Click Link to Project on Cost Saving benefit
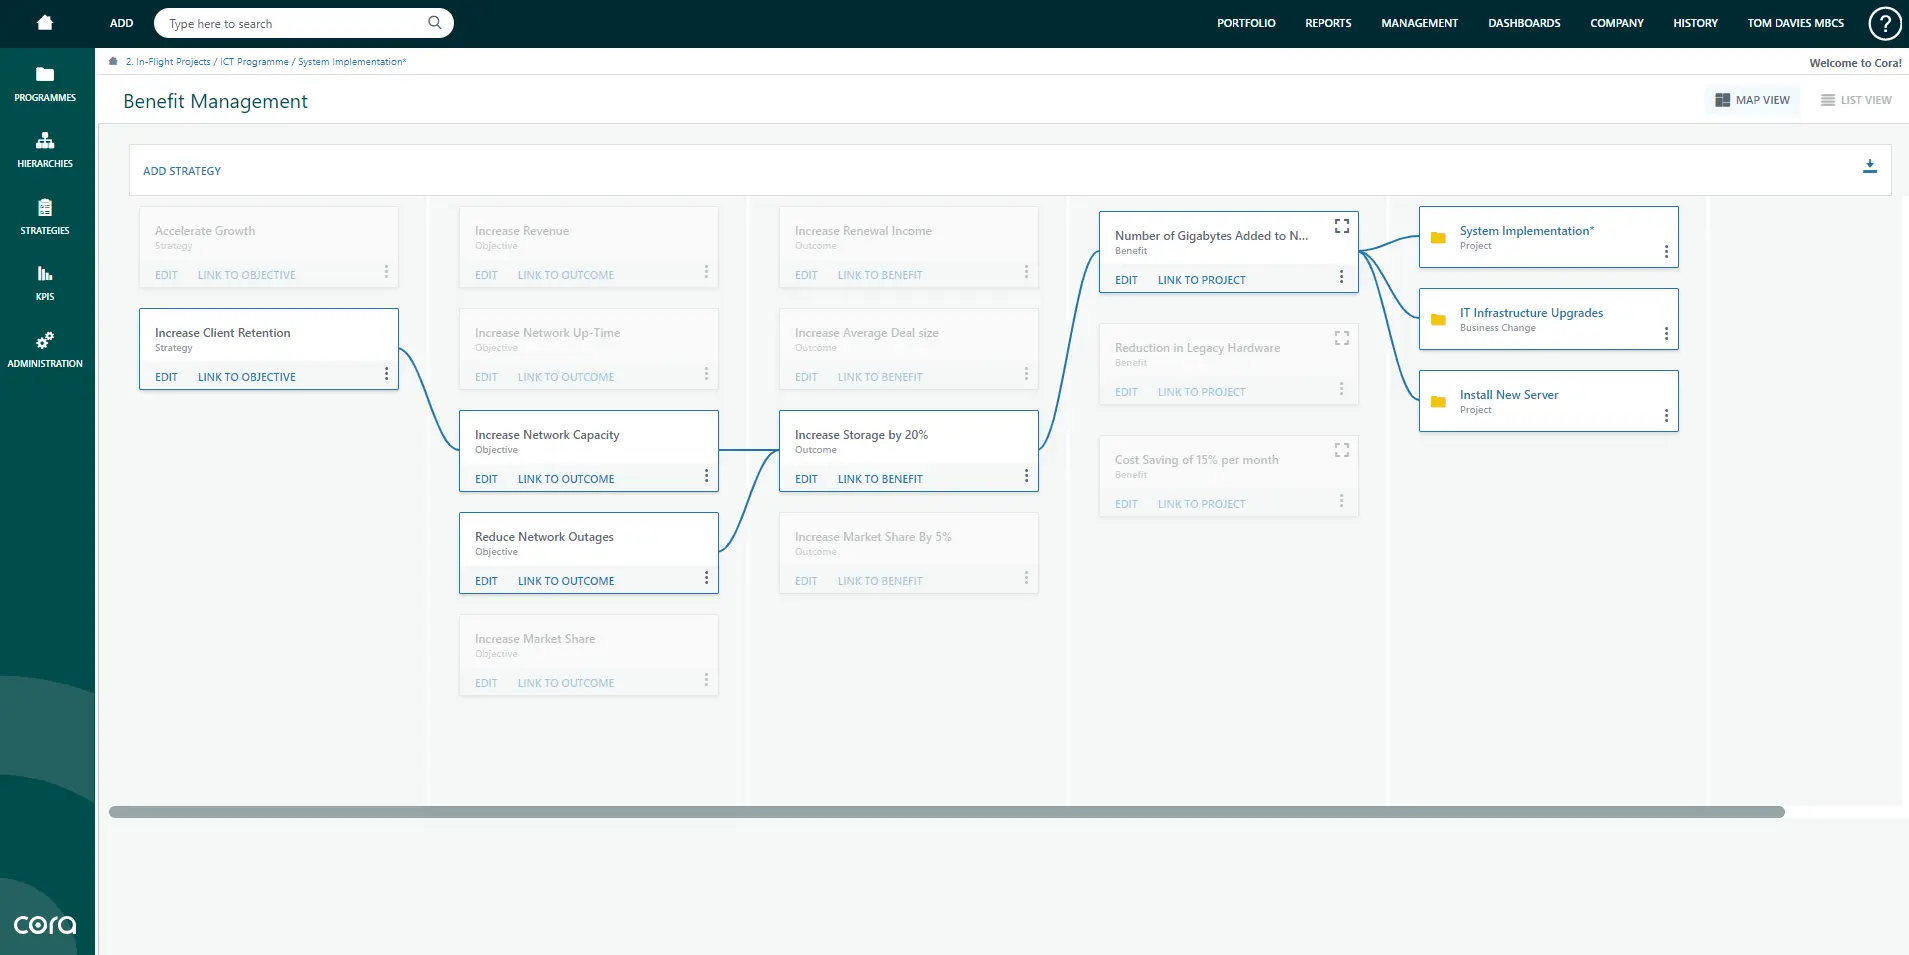The height and width of the screenshot is (955, 1909). 1201,504
